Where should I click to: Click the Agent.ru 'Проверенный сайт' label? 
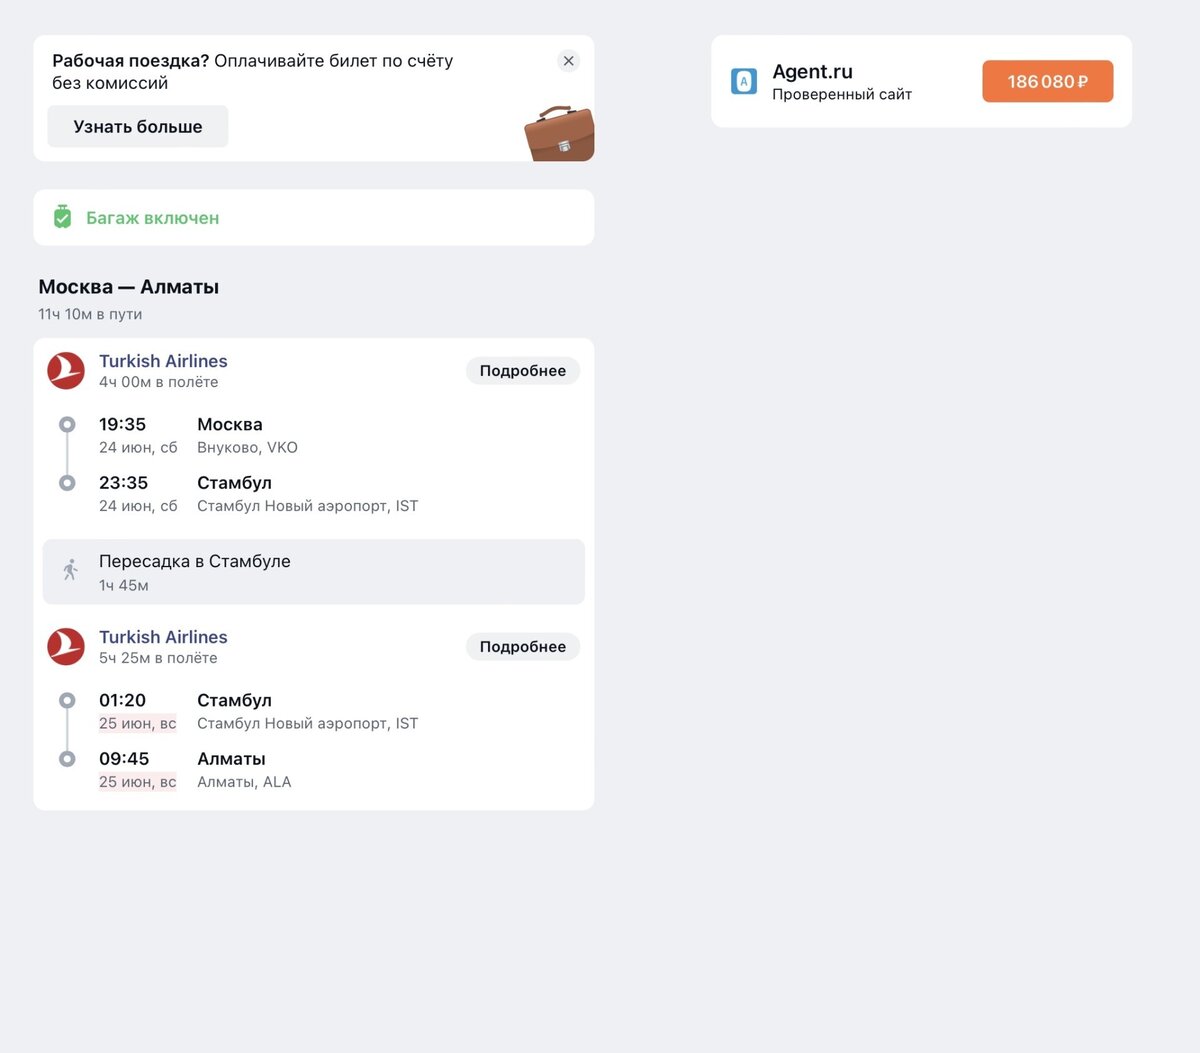pyautogui.click(x=842, y=95)
